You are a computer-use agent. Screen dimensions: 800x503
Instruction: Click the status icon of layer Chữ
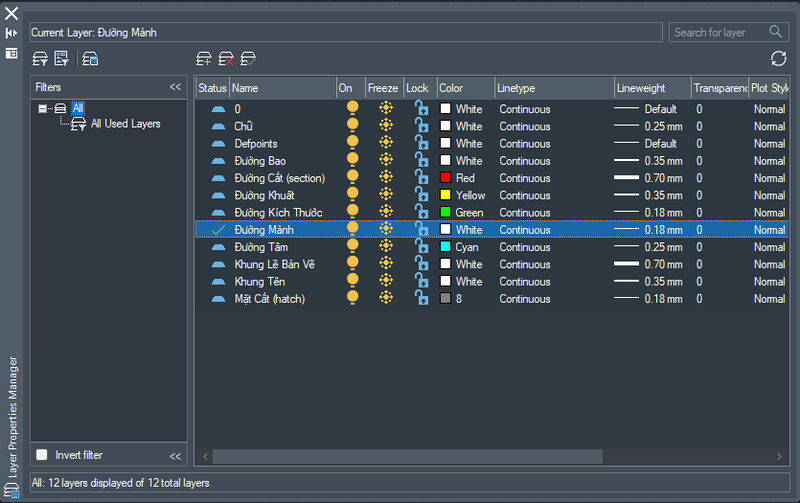(x=218, y=127)
